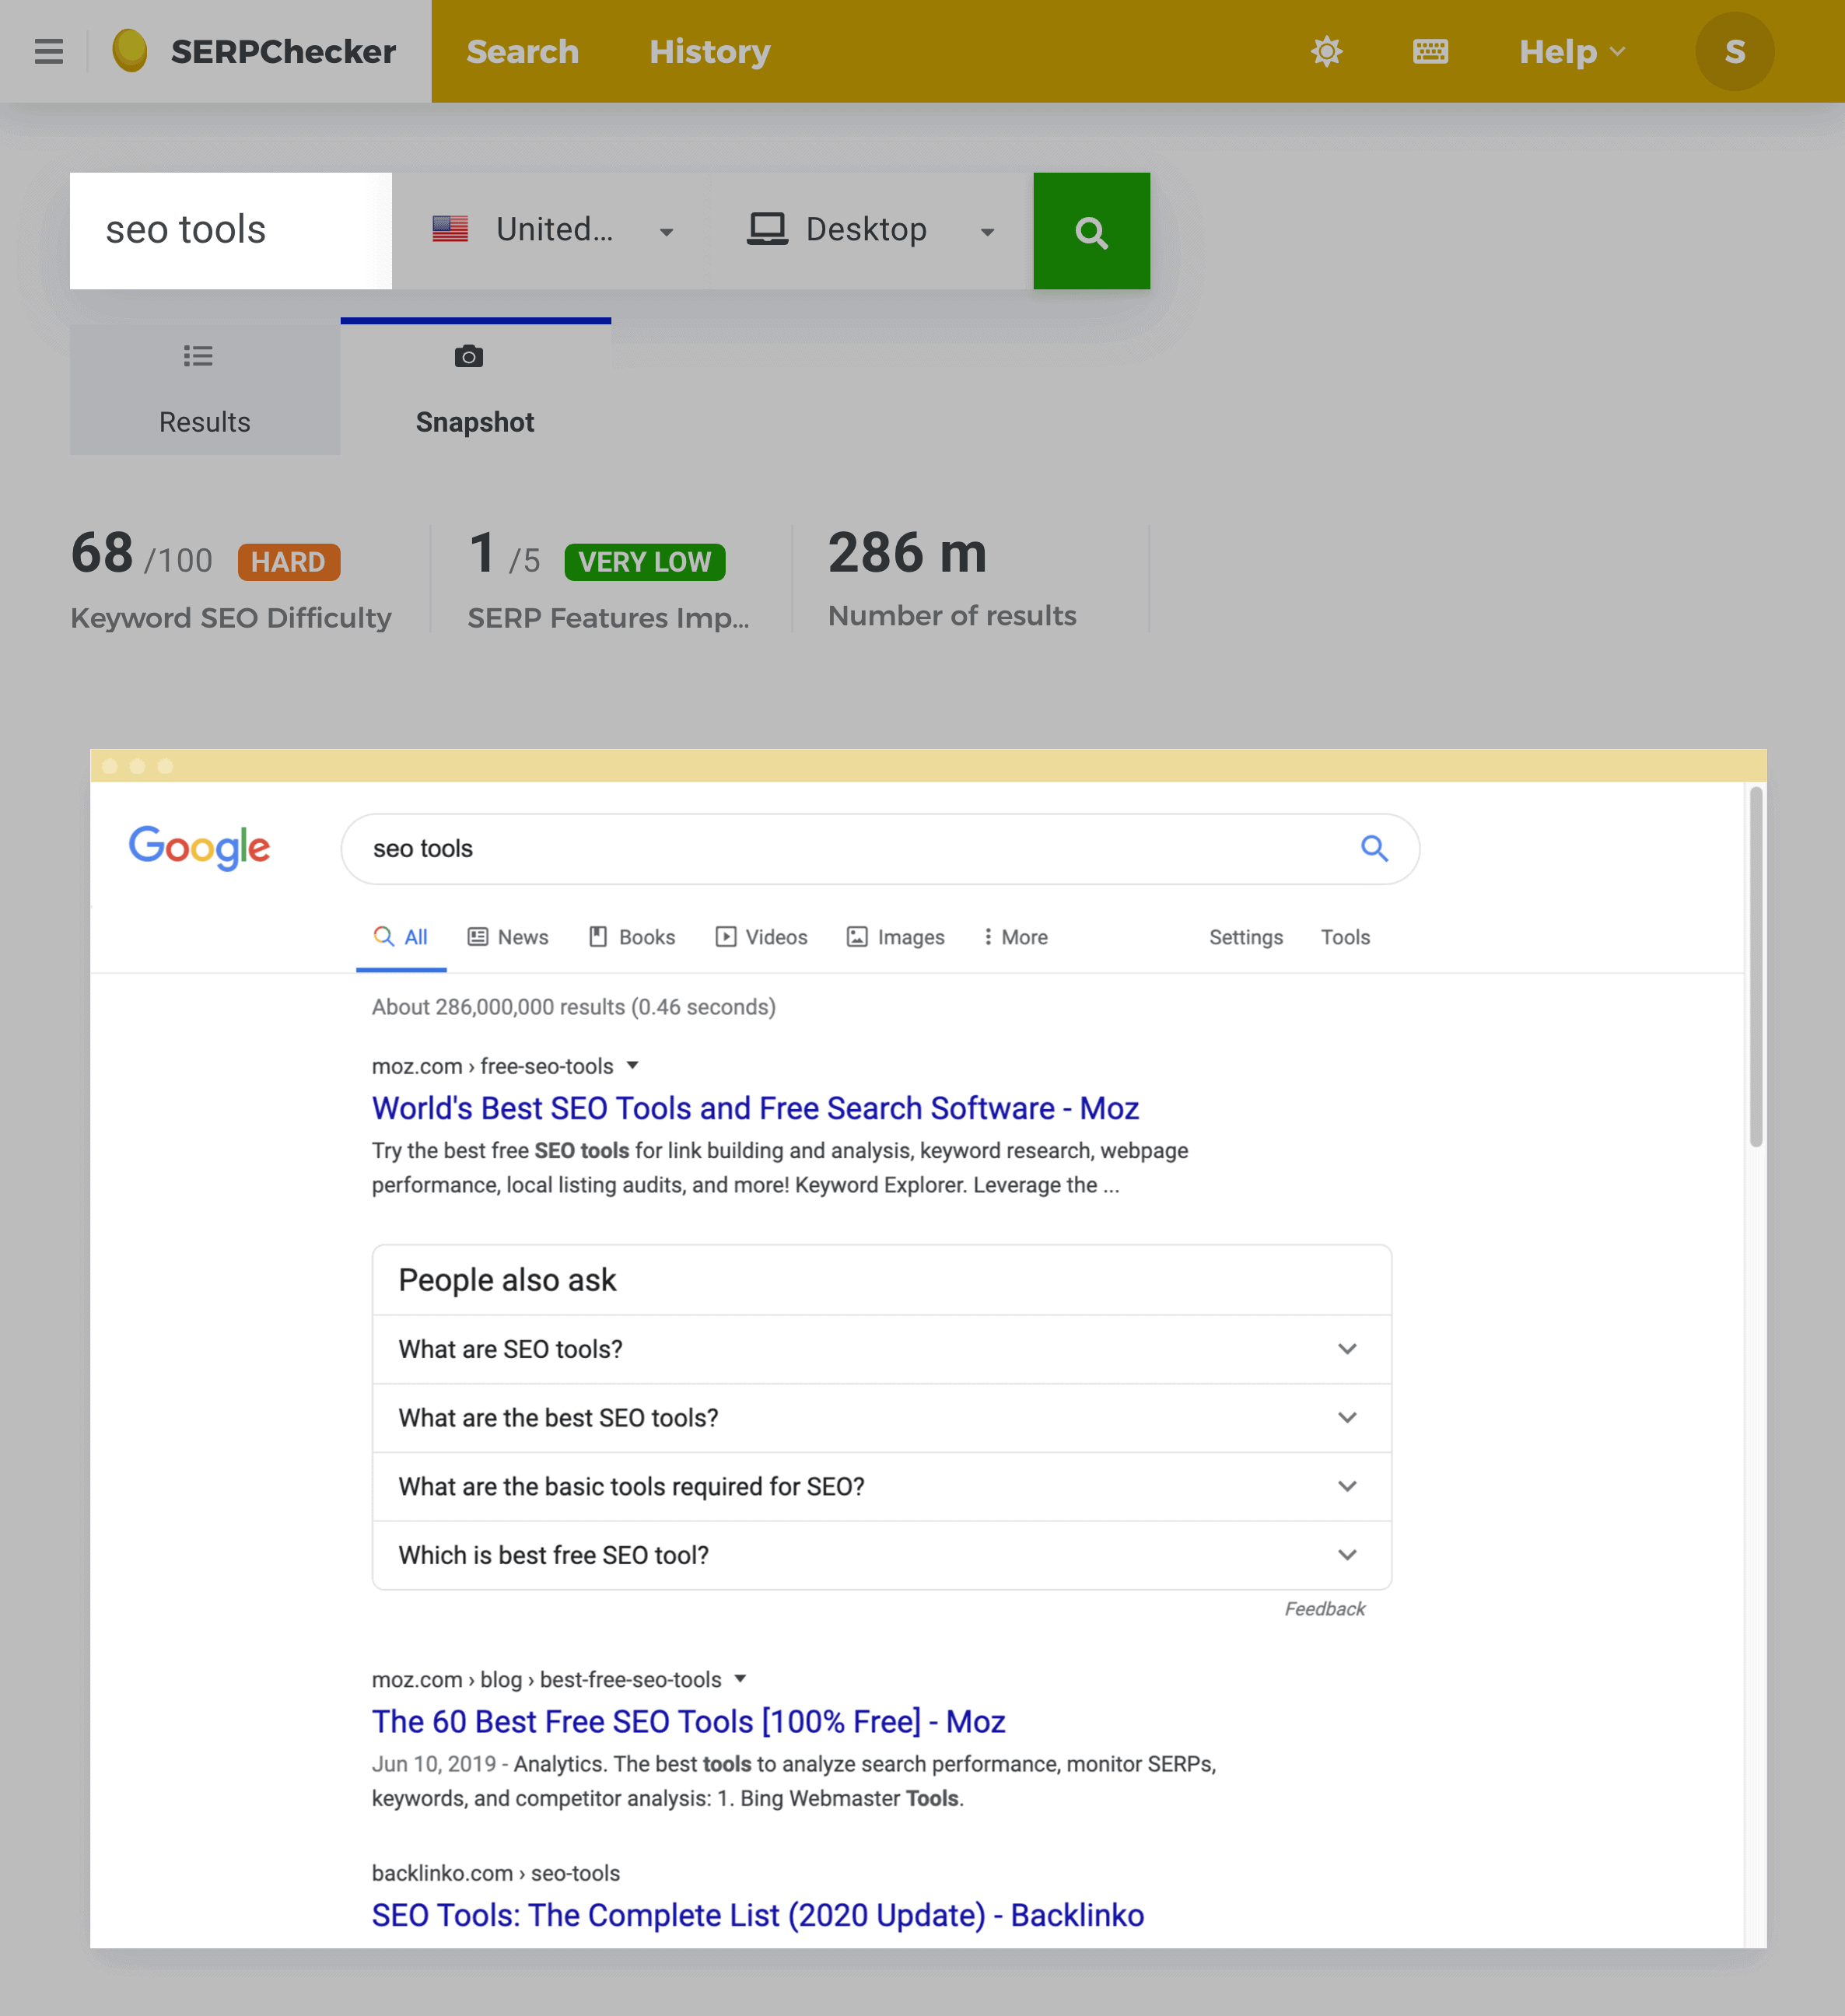The image size is (1845, 2016).
Task: Open Google Tools link
Action: tap(1345, 937)
